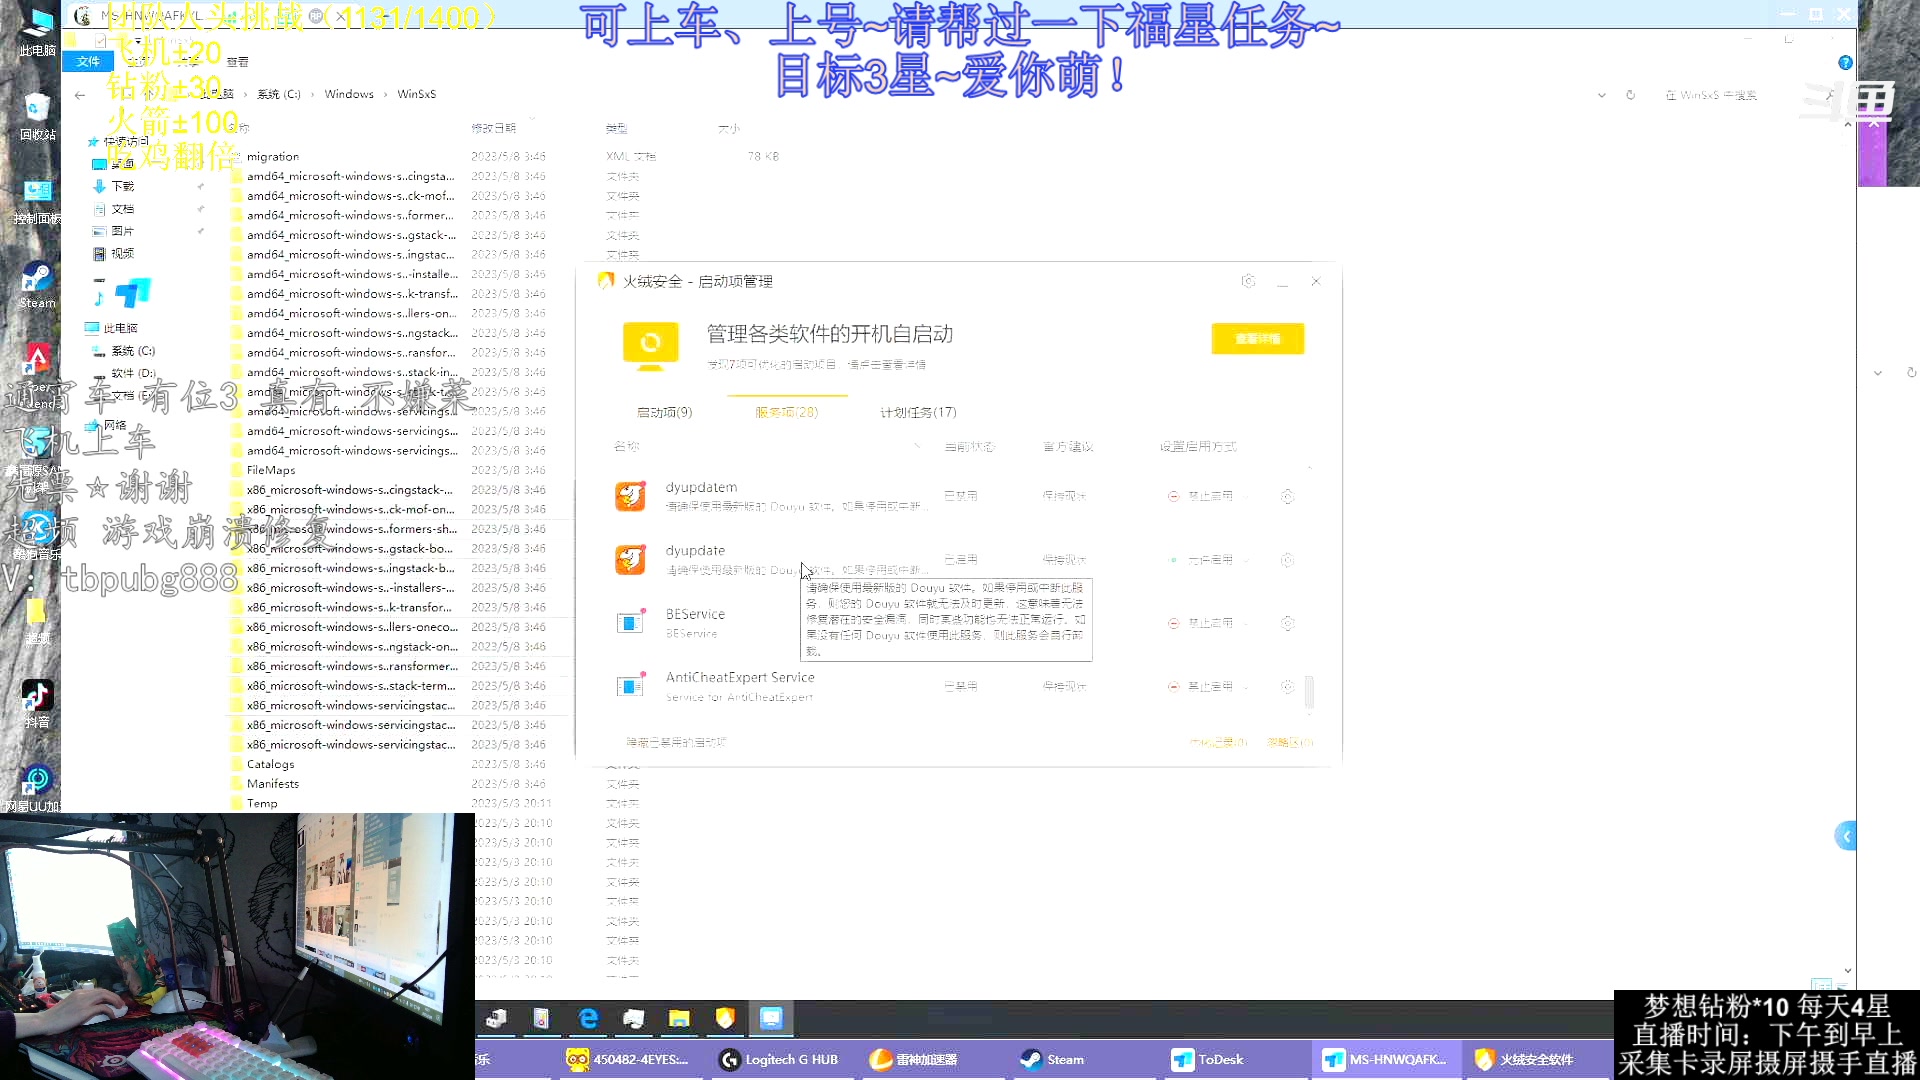
Task: Switch to 计划任务(17) tab
Action: click(x=918, y=411)
